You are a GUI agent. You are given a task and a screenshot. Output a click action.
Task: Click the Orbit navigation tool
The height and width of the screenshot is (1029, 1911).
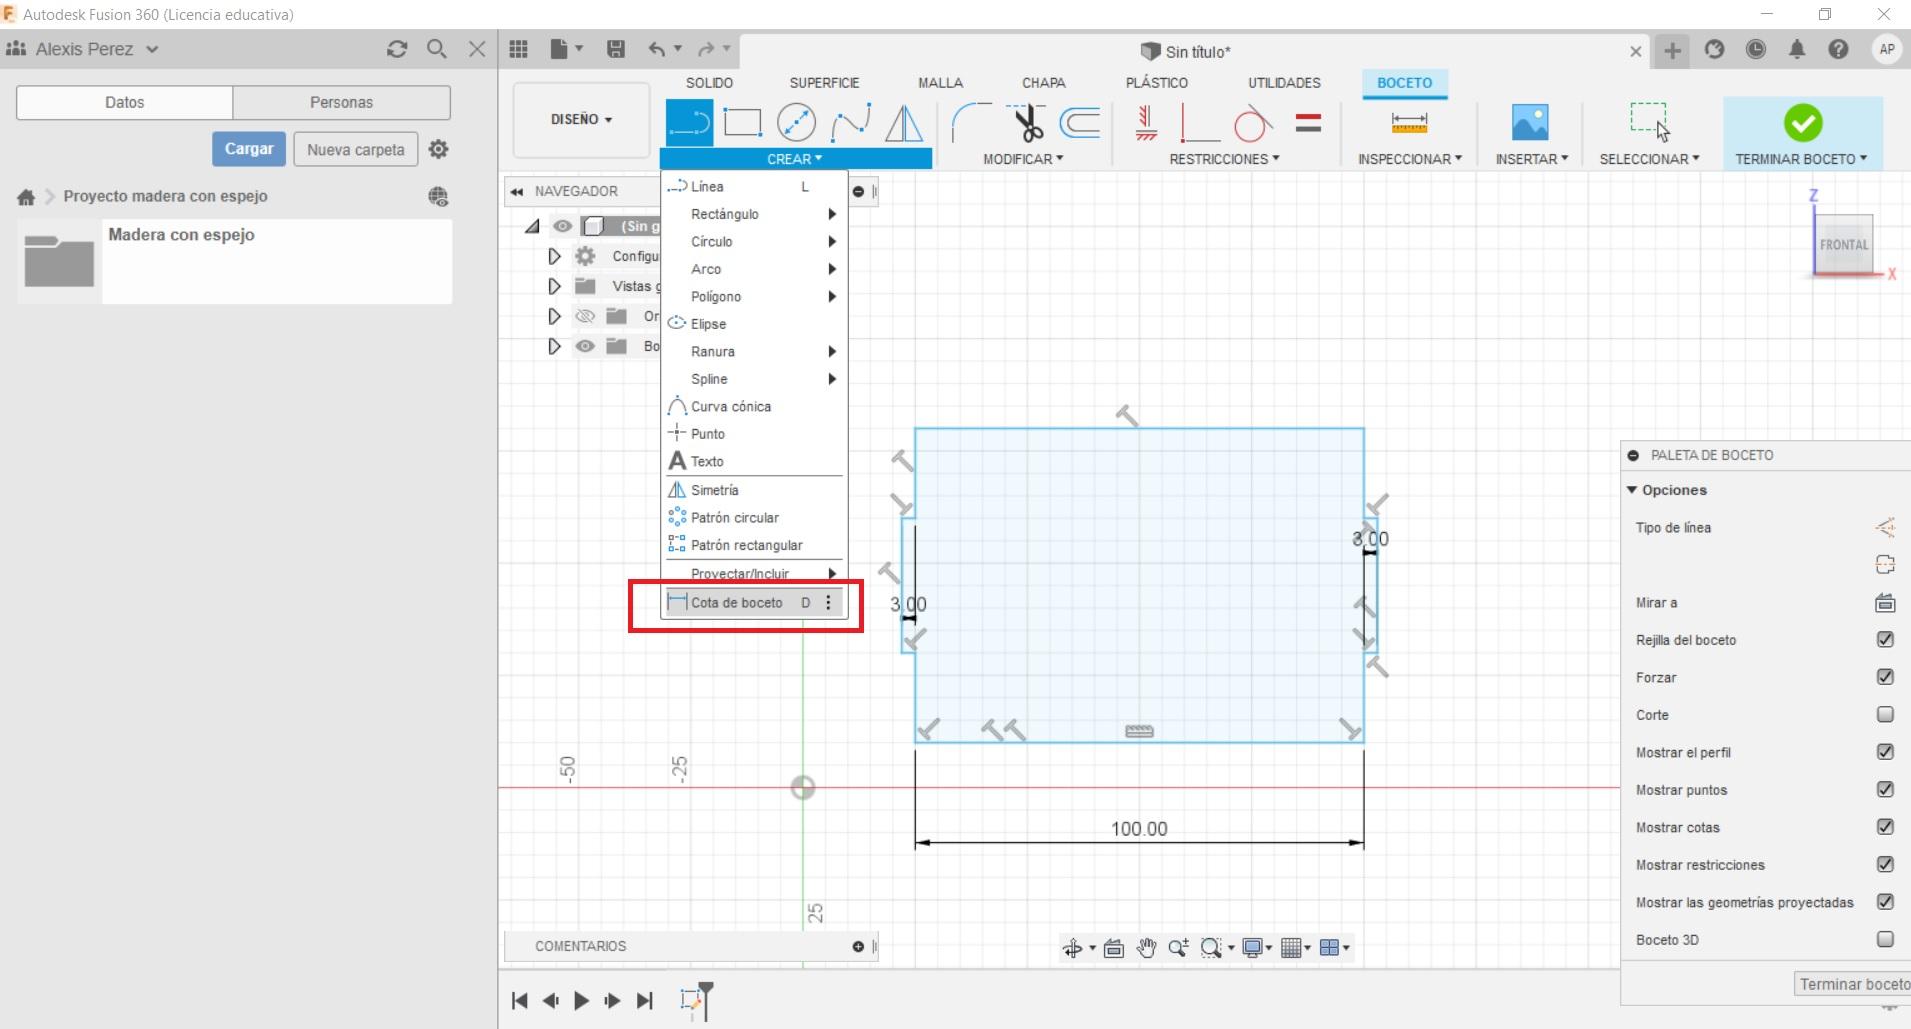coord(1072,948)
